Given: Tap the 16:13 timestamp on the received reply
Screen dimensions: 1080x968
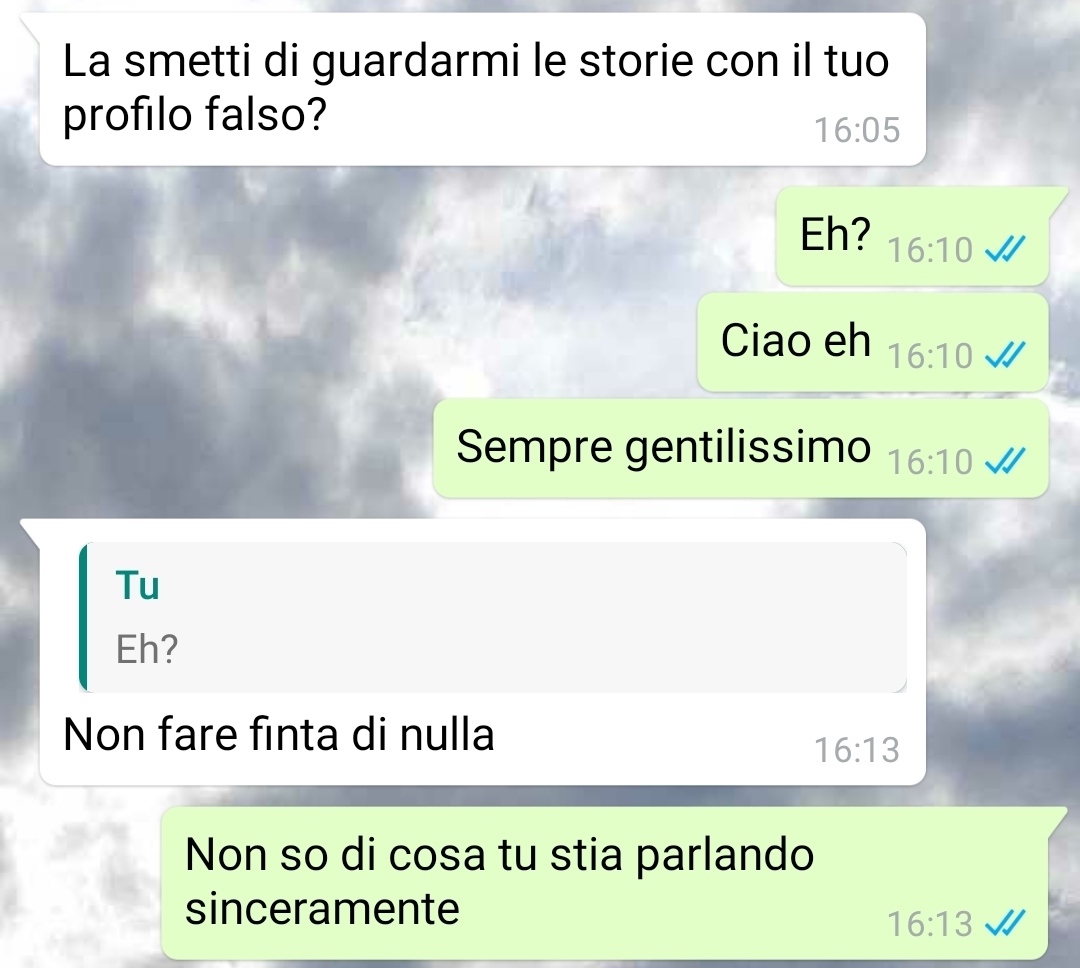Looking at the screenshot, I should pyautogui.click(x=857, y=750).
